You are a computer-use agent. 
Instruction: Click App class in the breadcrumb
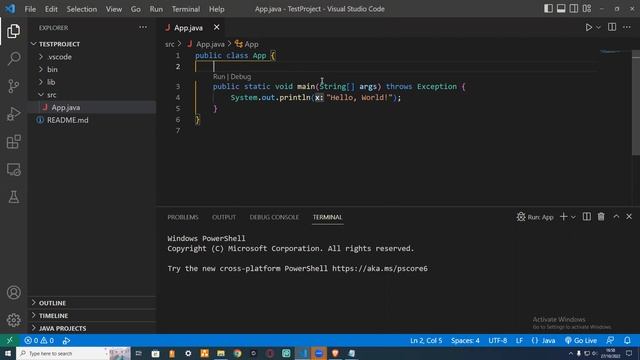(x=247, y=44)
